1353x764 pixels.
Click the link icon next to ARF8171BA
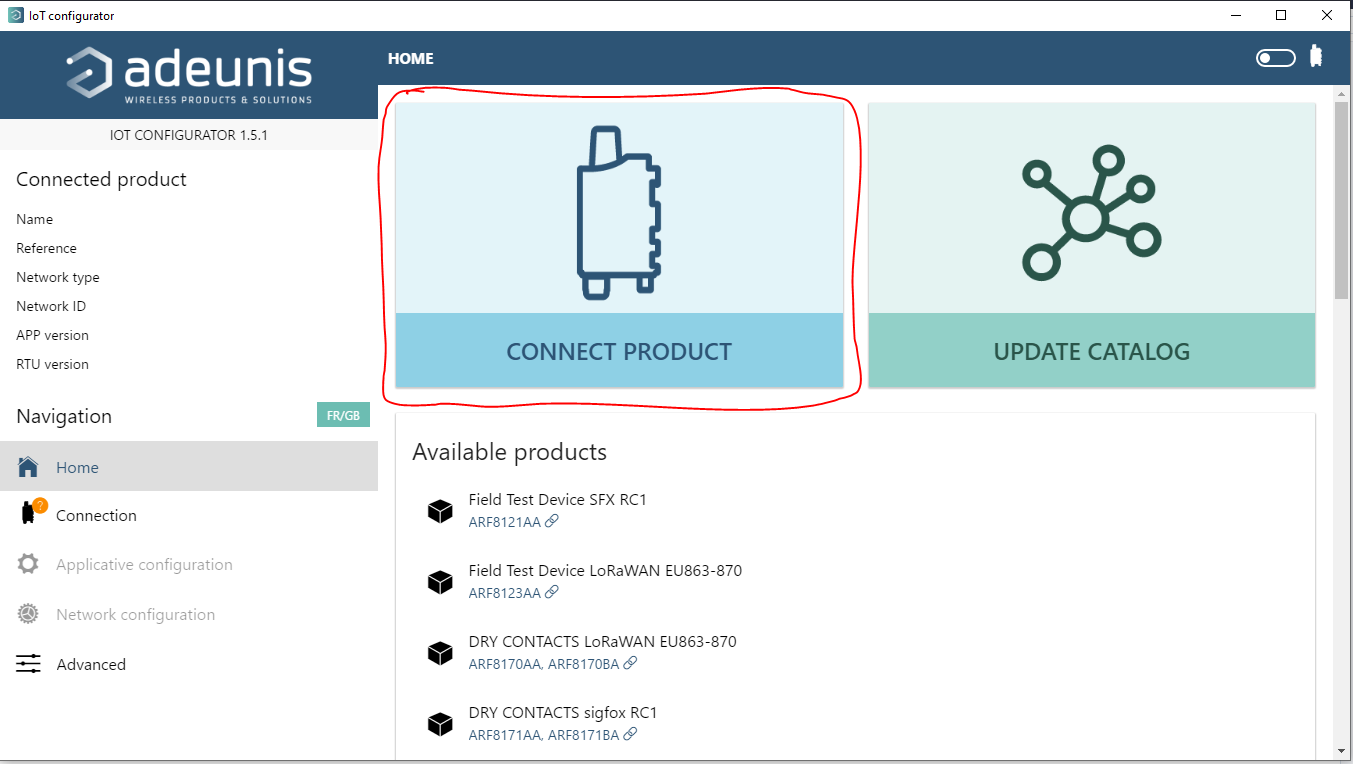click(630, 734)
